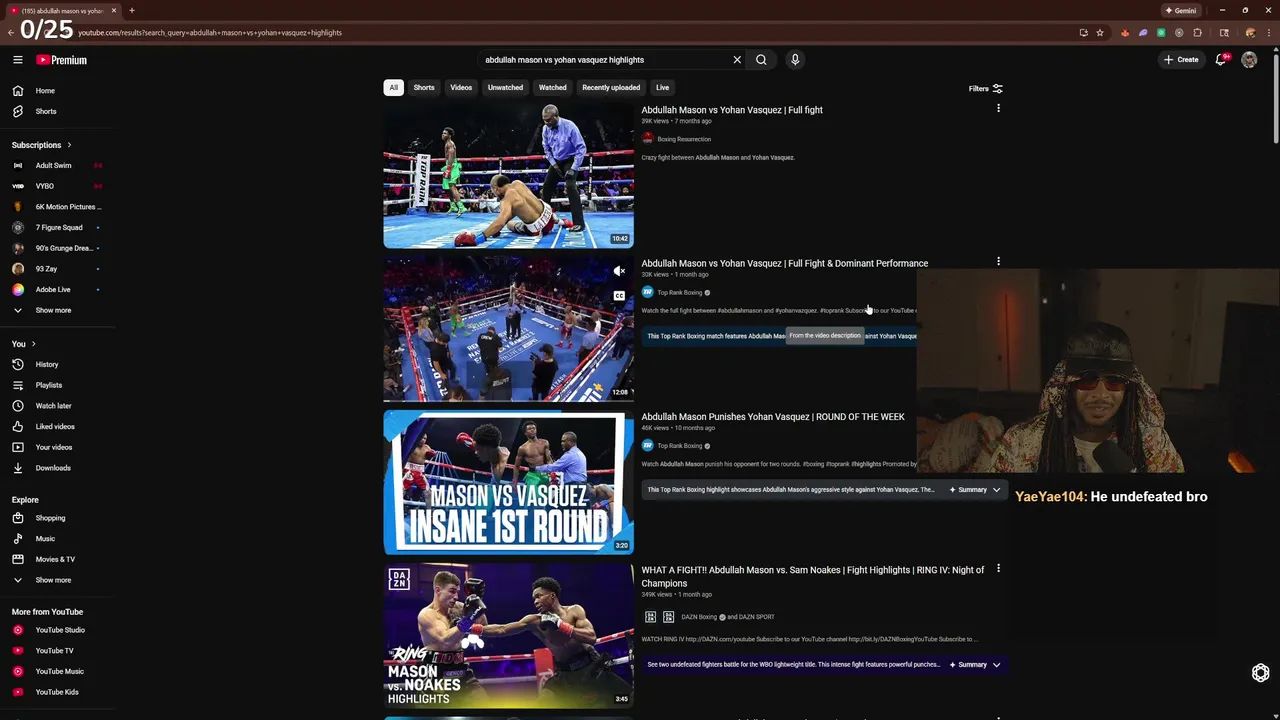Select the Unwatched filter chip
The height and width of the screenshot is (720, 1280).
point(505,87)
